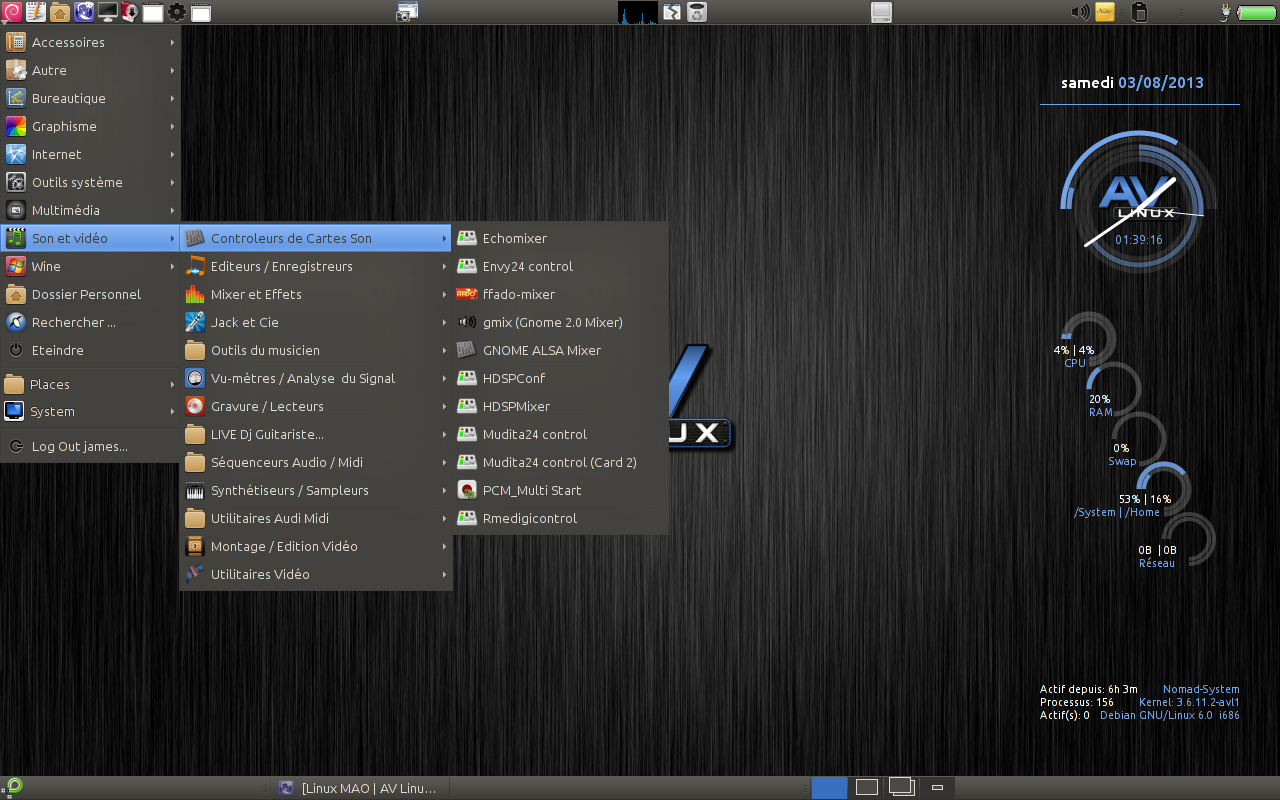1280x800 pixels.
Task: Click the clipboard manager tray icon
Action: tap(1138, 12)
